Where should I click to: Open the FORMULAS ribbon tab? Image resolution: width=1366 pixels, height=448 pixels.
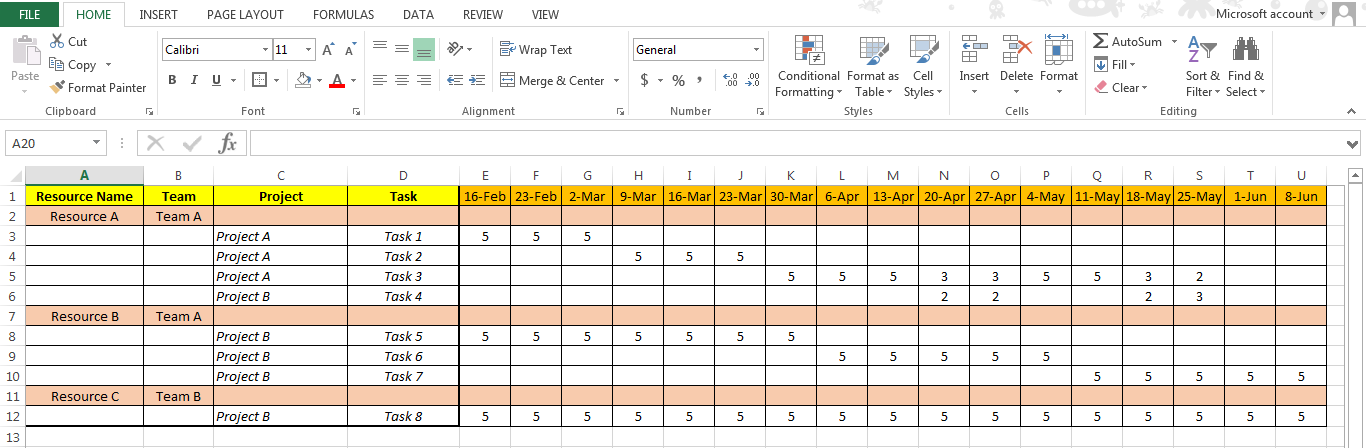[x=343, y=15]
